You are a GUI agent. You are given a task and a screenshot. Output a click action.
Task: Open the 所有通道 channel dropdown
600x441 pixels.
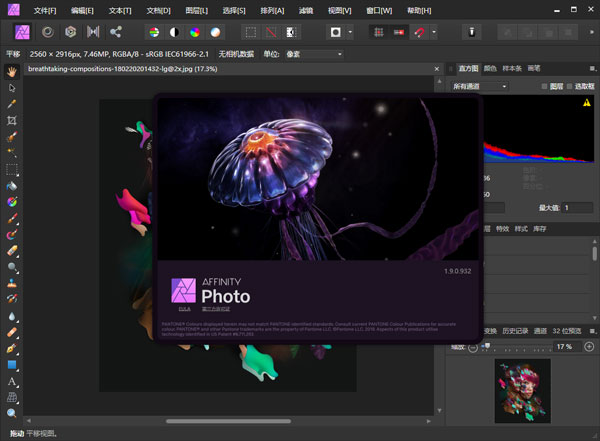481,86
